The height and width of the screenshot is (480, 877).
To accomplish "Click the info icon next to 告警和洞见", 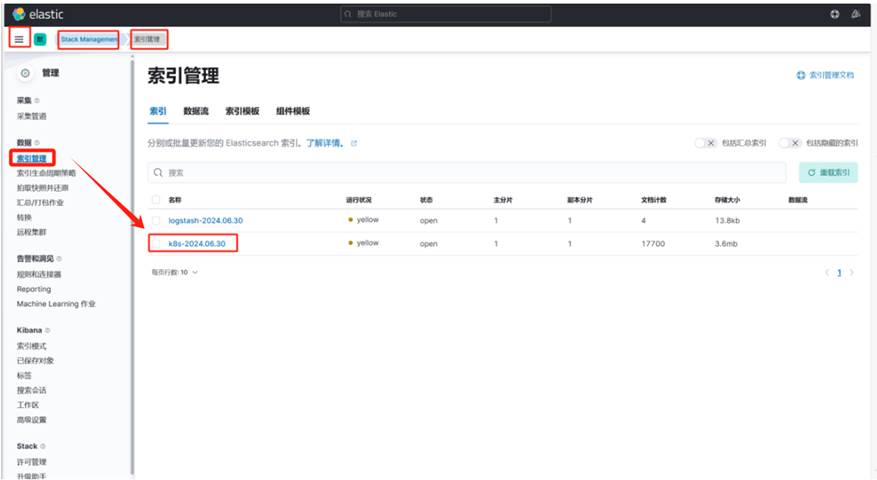I will pyautogui.click(x=59, y=258).
